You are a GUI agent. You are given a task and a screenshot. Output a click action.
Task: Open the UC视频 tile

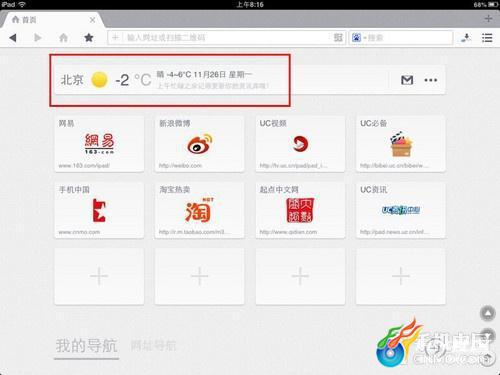(x=300, y=144)
